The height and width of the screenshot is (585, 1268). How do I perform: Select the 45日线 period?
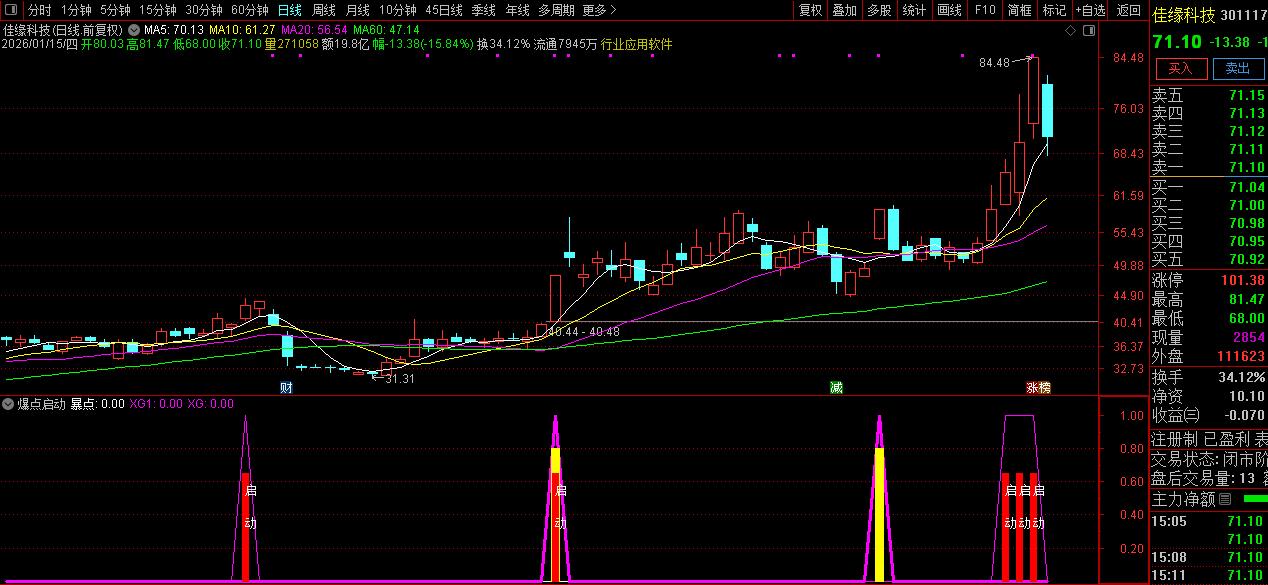pyautogui.click(x=444, y=10)
